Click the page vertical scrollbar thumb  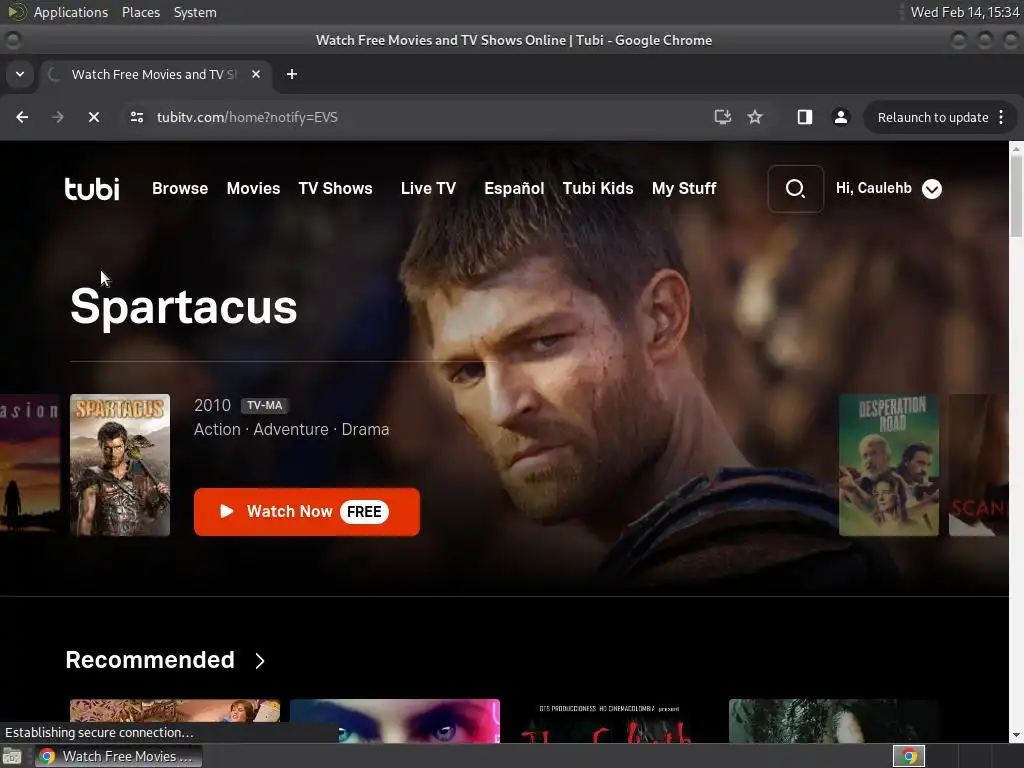coord(1016,196)
